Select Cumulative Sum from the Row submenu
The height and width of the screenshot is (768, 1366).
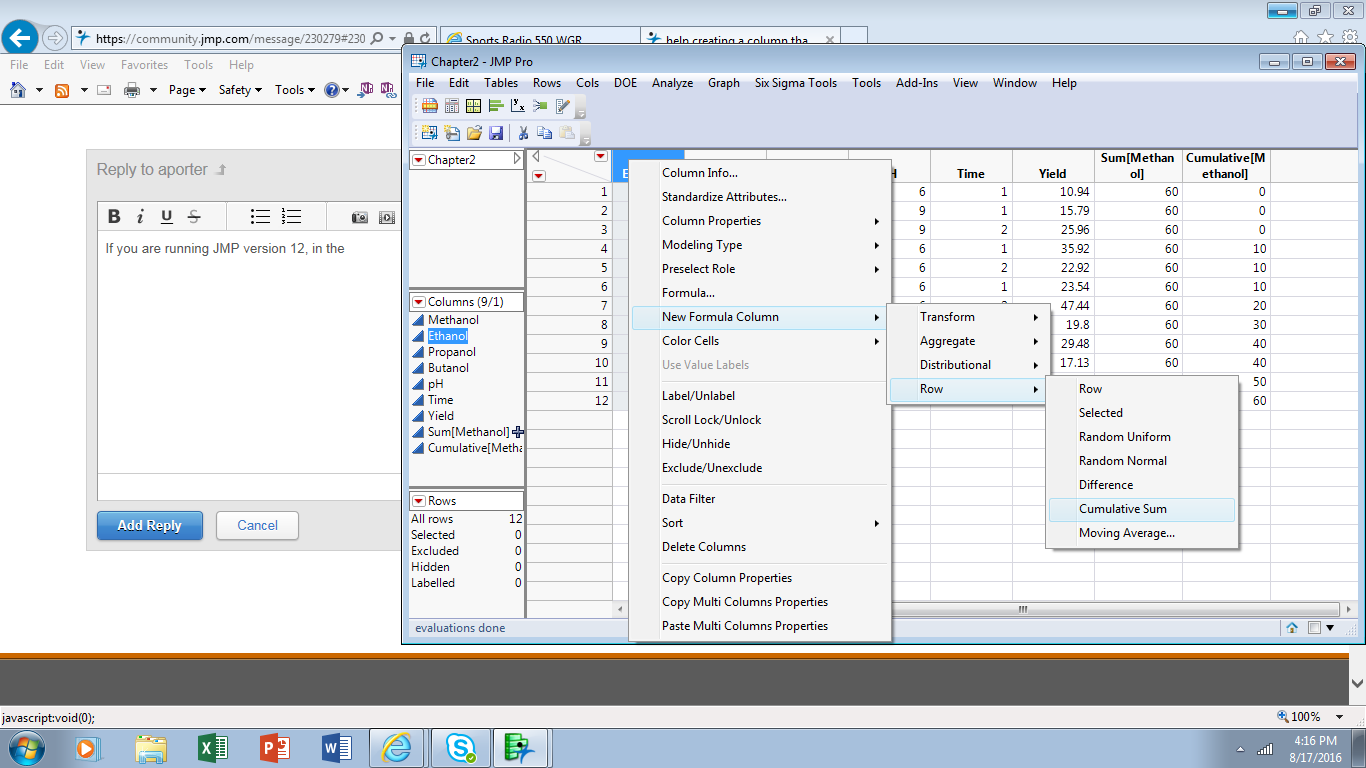[1122, 509]
